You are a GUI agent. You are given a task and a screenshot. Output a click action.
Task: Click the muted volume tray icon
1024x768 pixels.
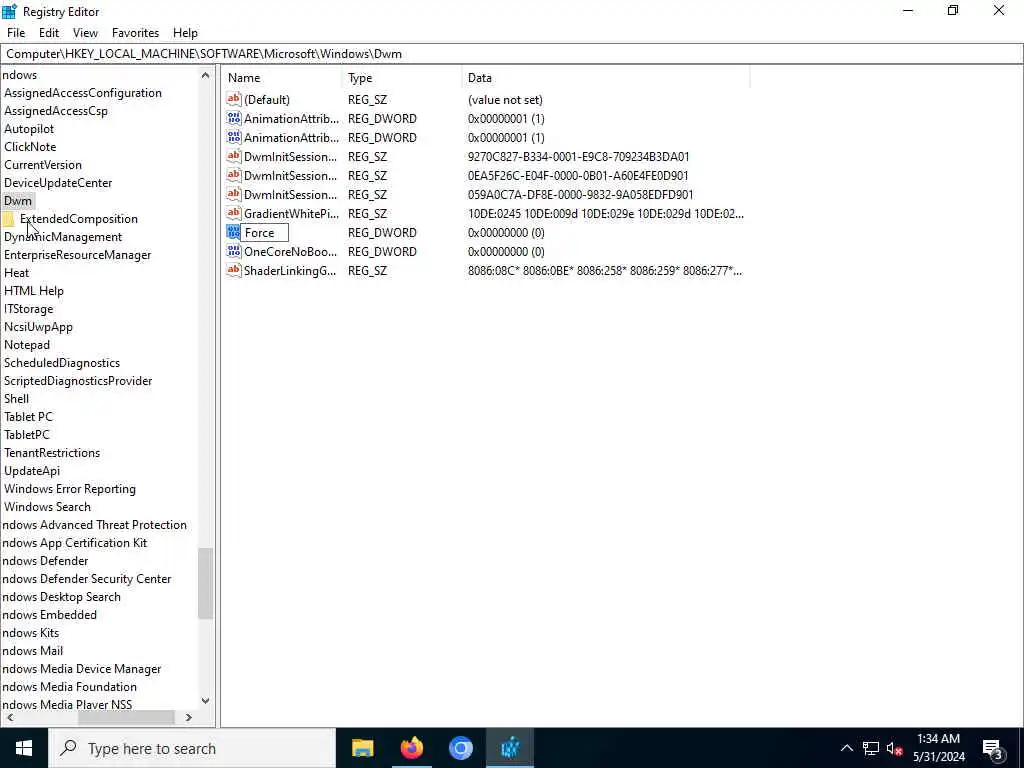tap(895, 748)
